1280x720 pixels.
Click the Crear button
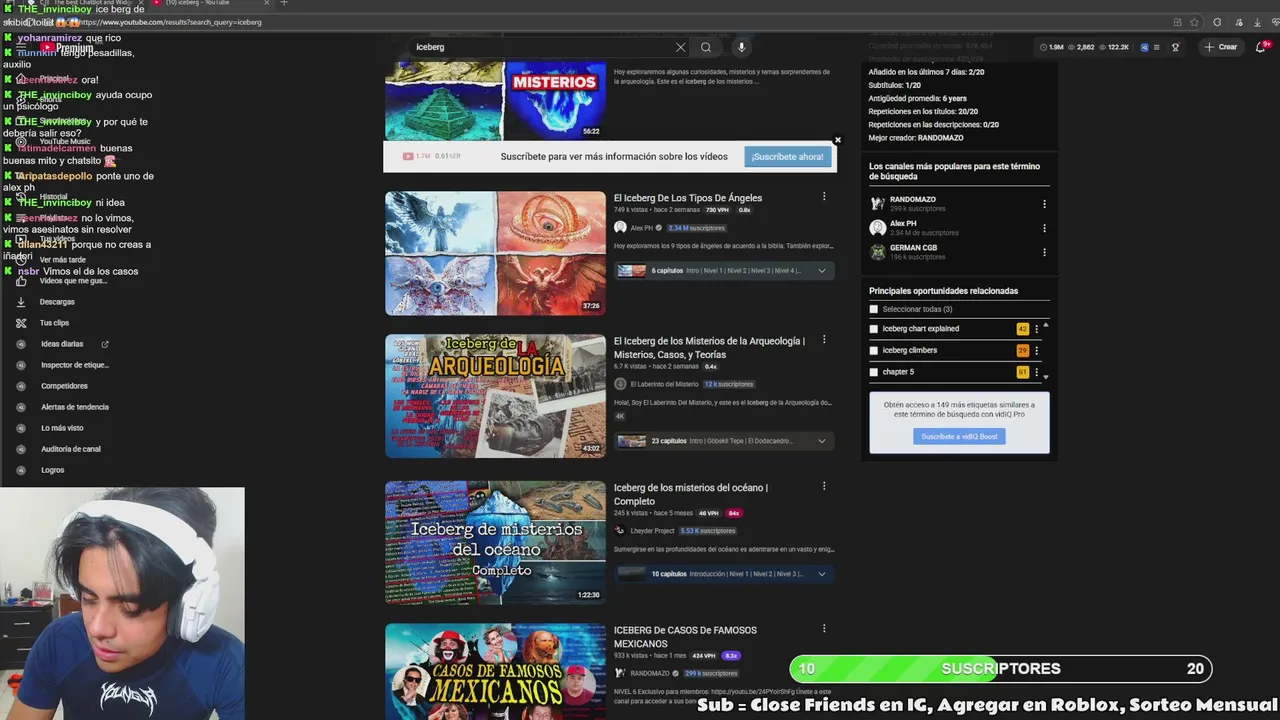1221,47
